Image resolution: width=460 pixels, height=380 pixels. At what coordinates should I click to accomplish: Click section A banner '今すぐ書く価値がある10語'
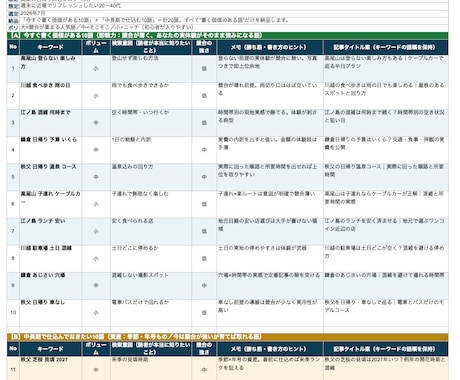tap(228, 35)
